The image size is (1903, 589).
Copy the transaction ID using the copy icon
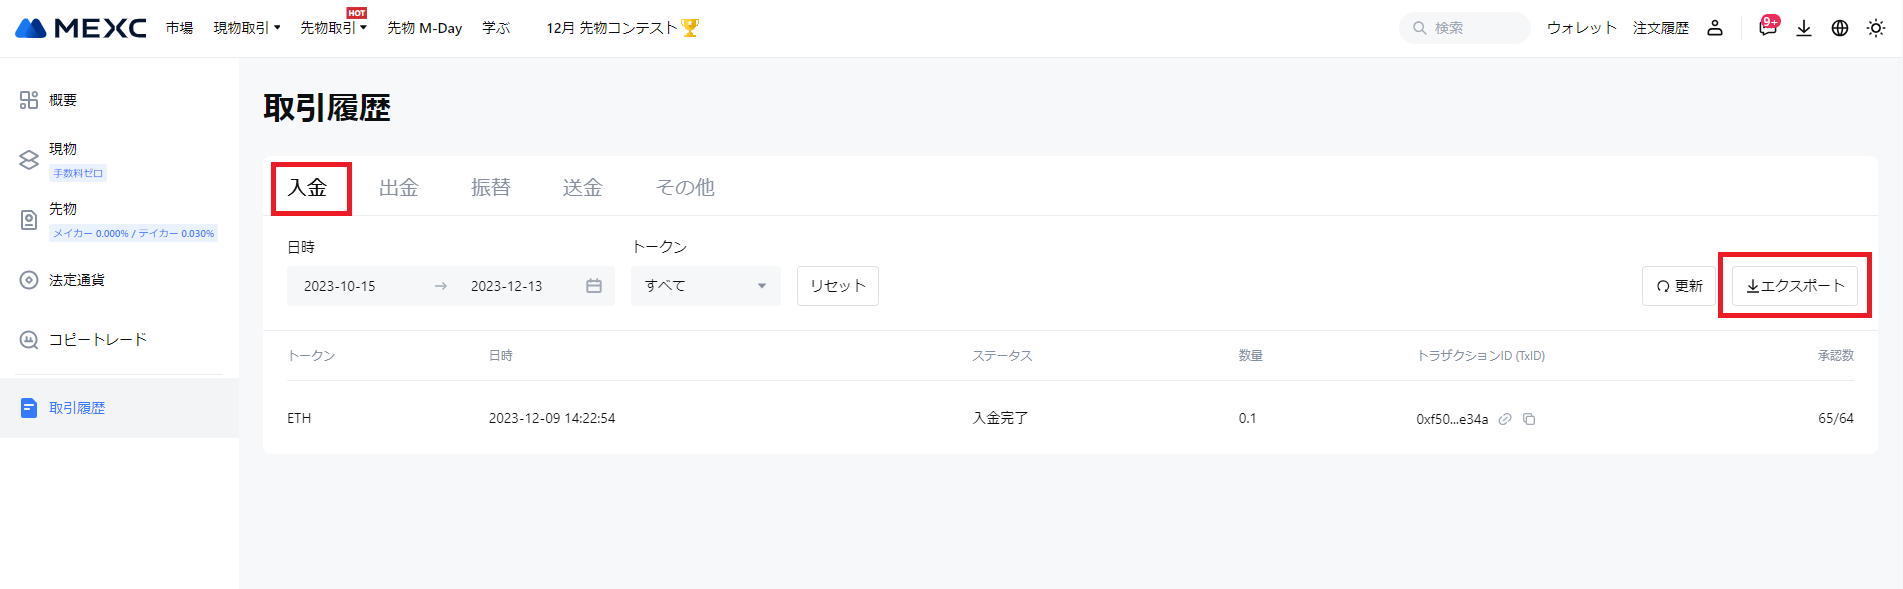(x=1530, y=419)
